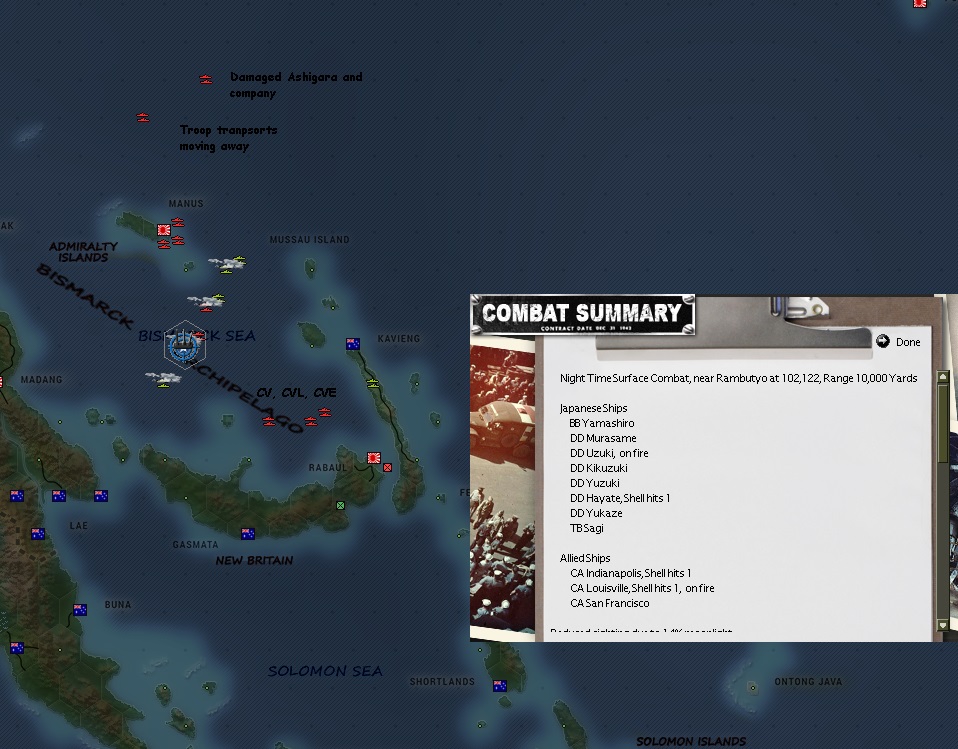This screenshot has width=958, height=749.
Task: Click leftmost red carrier group under CV, CVL, CVE
Action: click(x=269, y=421)
